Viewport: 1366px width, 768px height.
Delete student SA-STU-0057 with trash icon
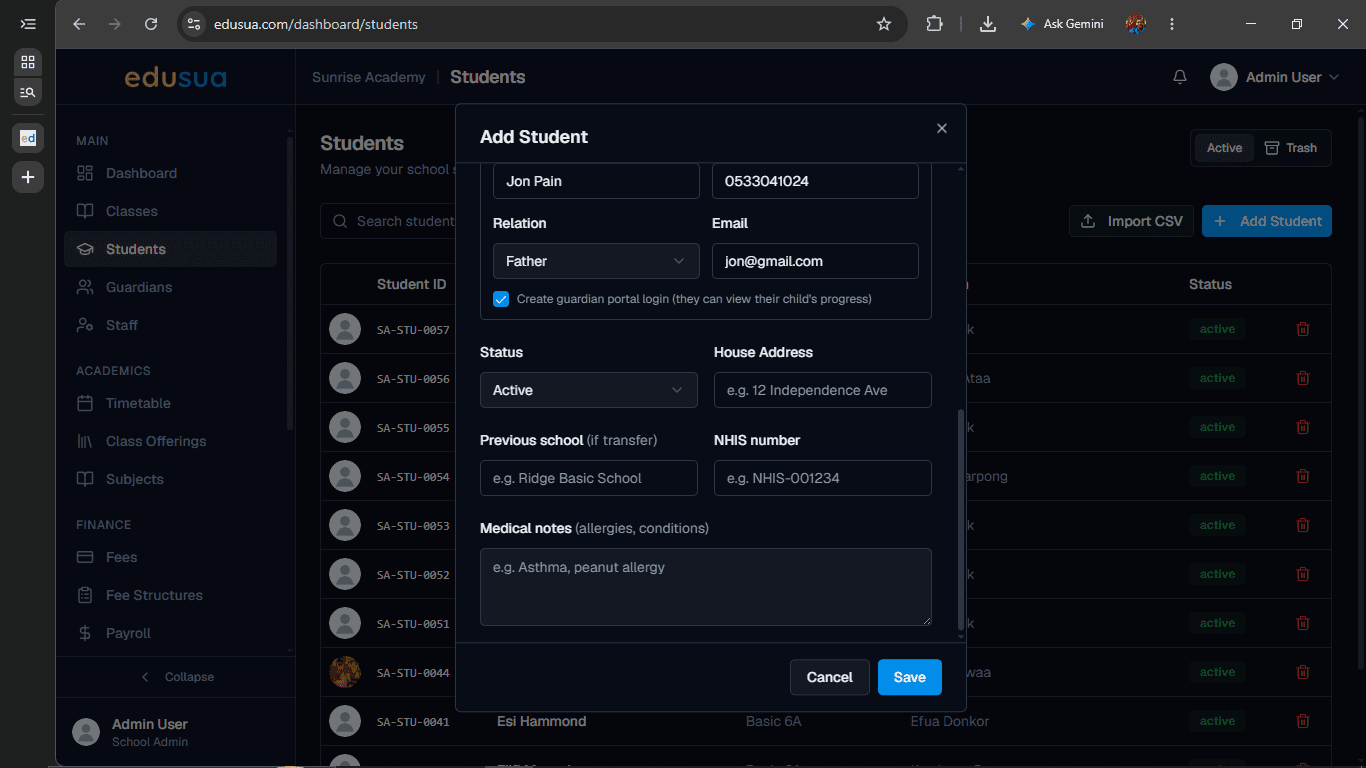pos(1302,329)
